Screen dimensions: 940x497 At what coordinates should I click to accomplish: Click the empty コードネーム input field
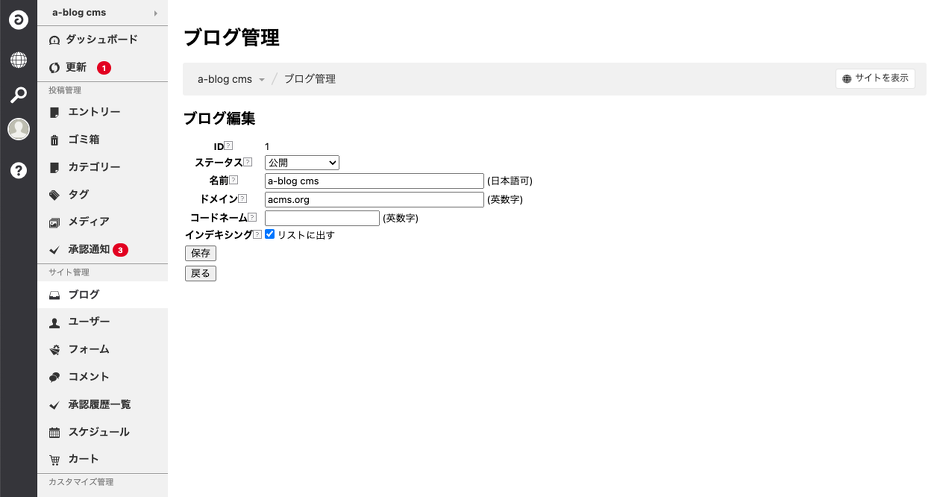click(x=323, y=218)
